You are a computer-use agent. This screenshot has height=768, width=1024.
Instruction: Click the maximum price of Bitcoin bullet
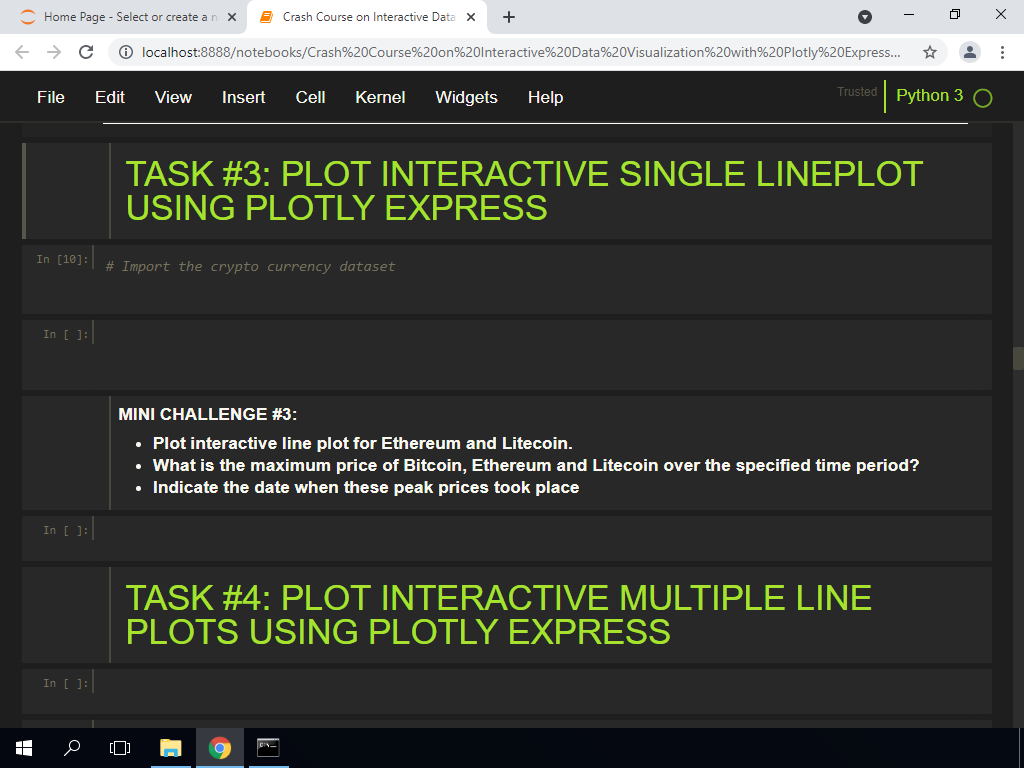point(536,466)
